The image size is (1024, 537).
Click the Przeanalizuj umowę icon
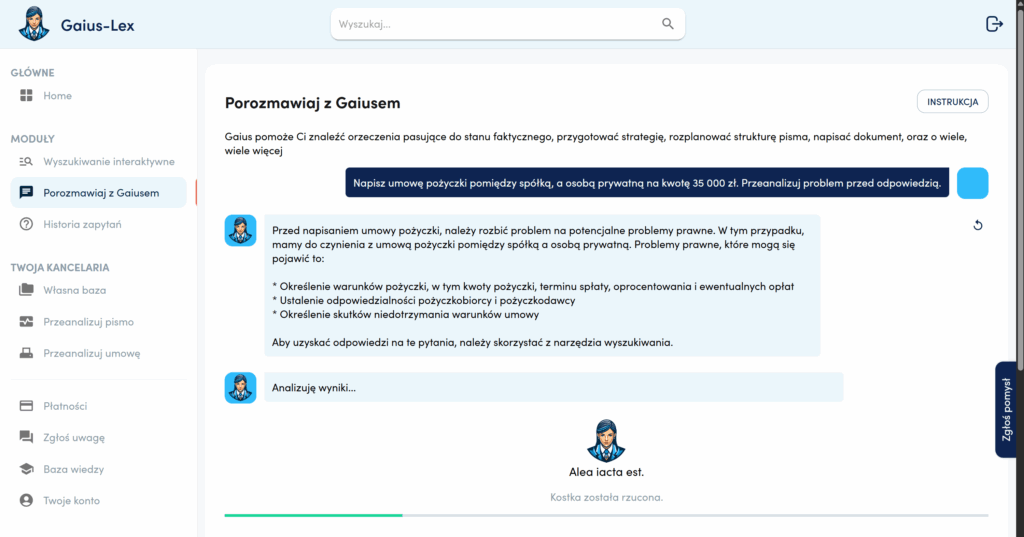coord(26,353)
